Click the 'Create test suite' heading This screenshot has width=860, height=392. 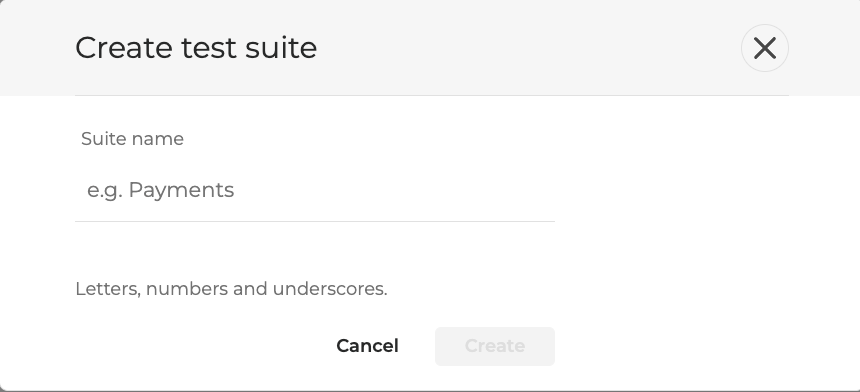(196, 48)
